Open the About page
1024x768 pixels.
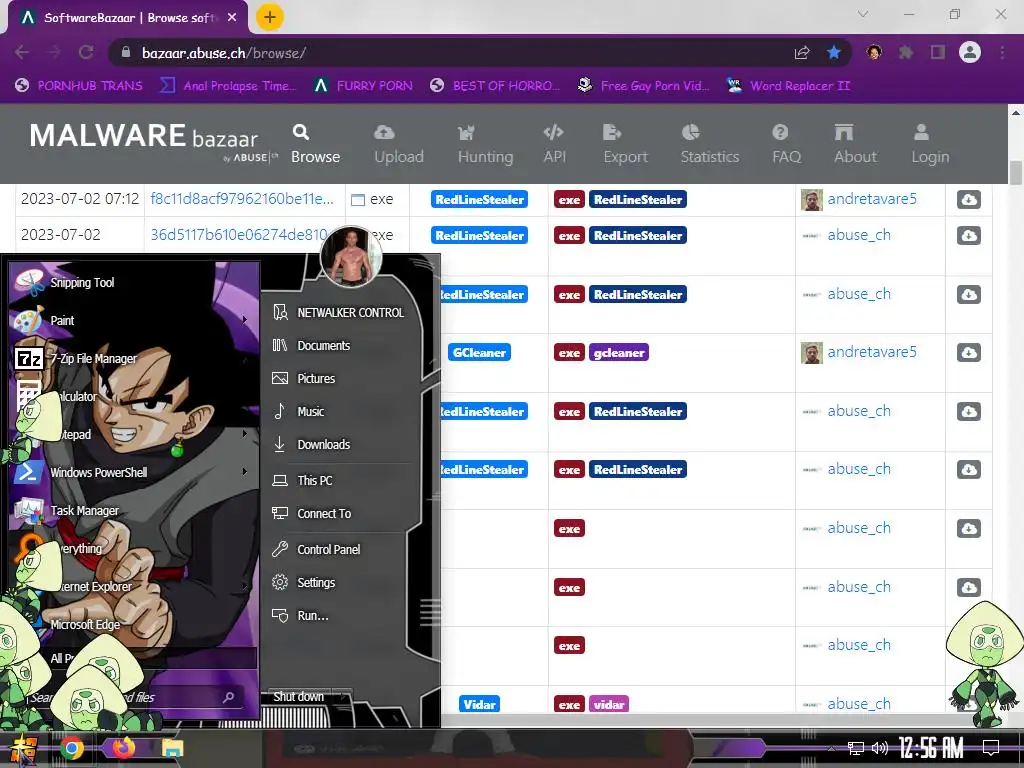pyautogui.click(x=855, y=144)
